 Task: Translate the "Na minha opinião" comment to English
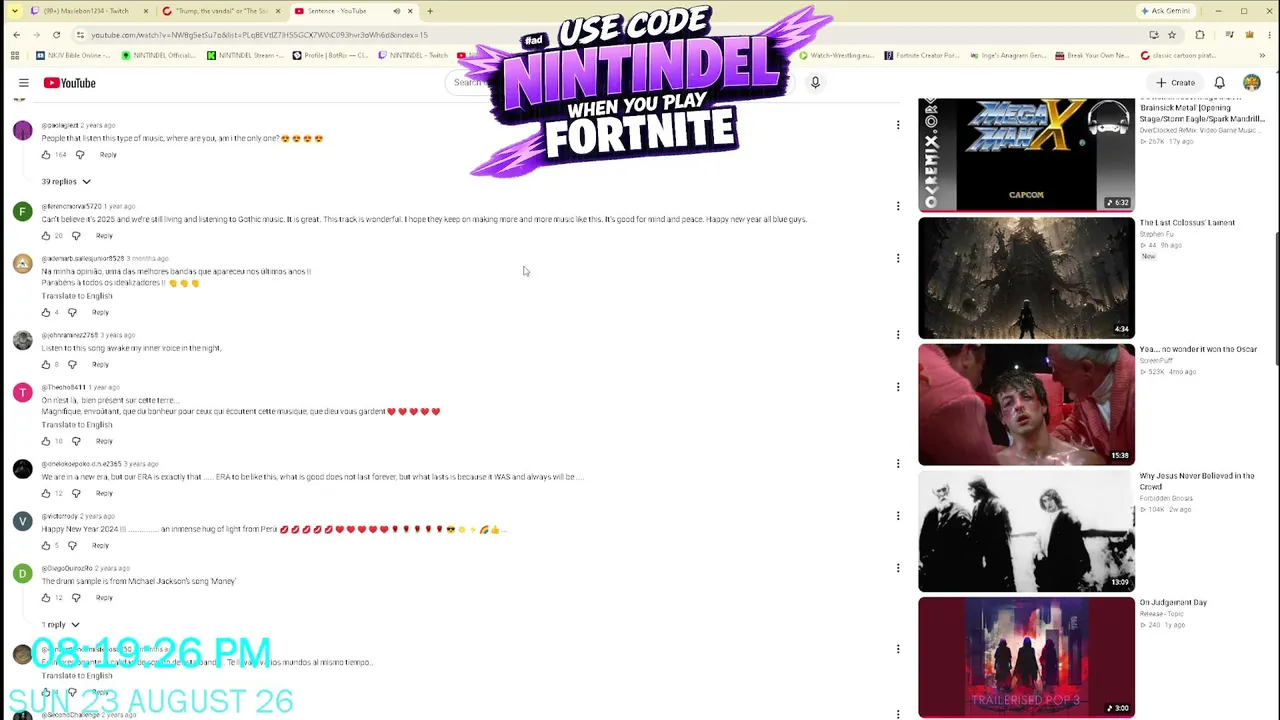coord(77,296)
